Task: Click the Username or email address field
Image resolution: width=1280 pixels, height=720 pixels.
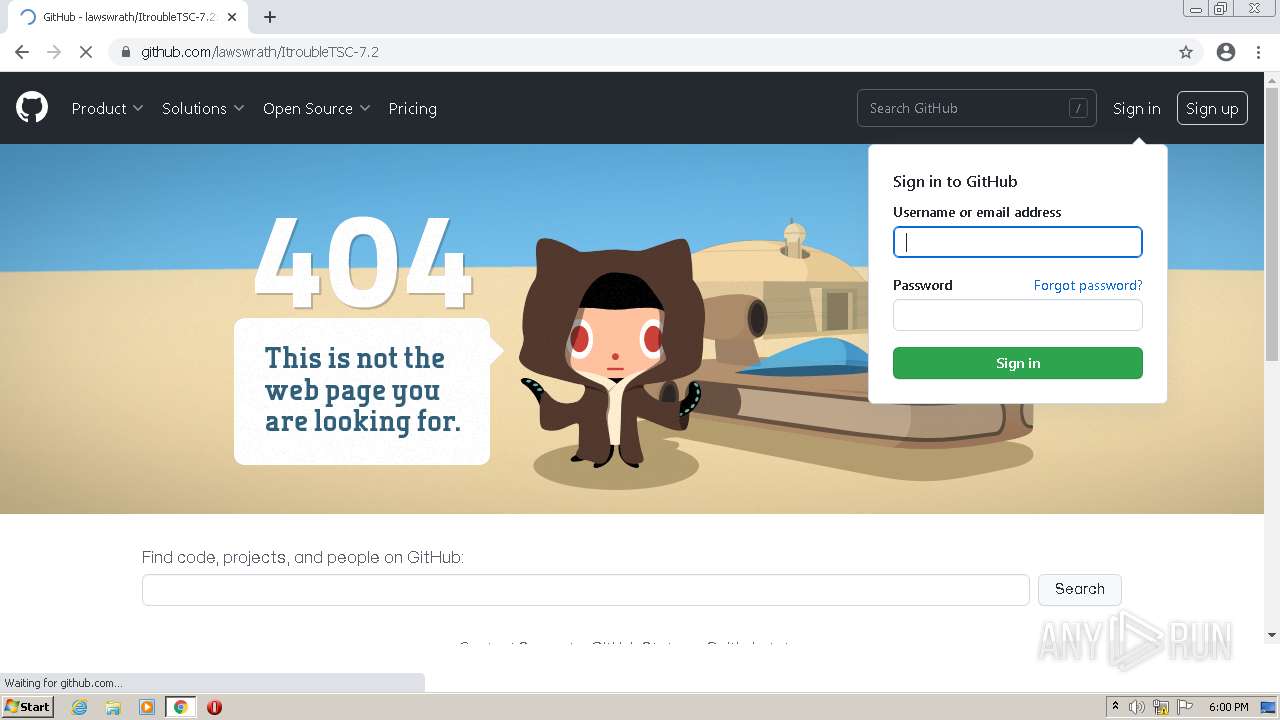Action: (x=1017, y=242)
